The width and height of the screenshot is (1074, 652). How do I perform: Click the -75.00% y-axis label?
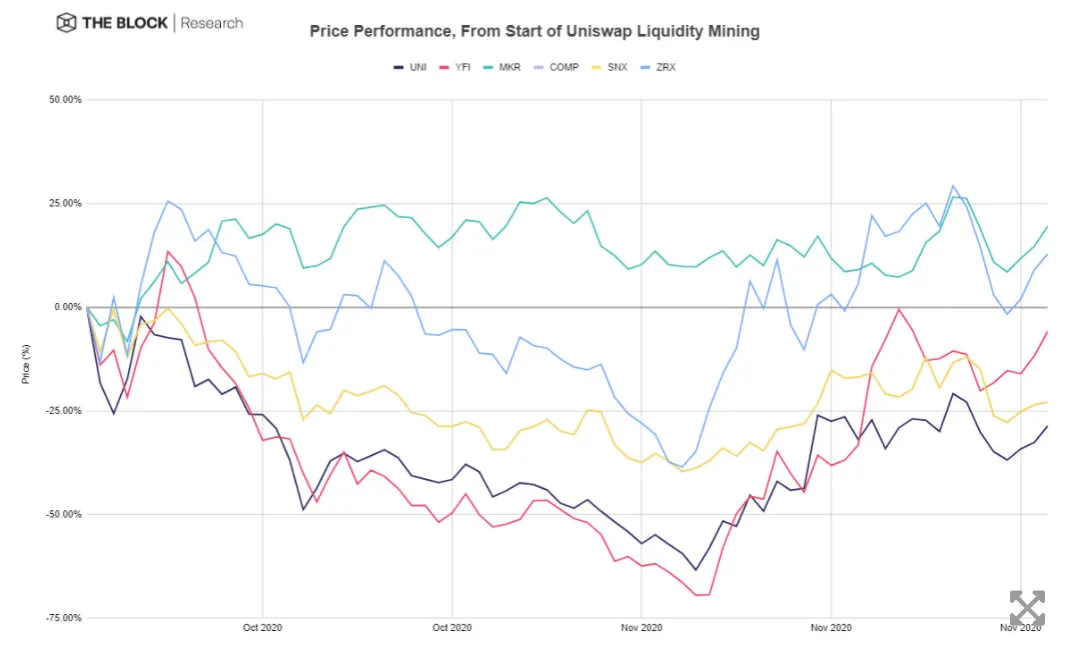click(64, 618)
